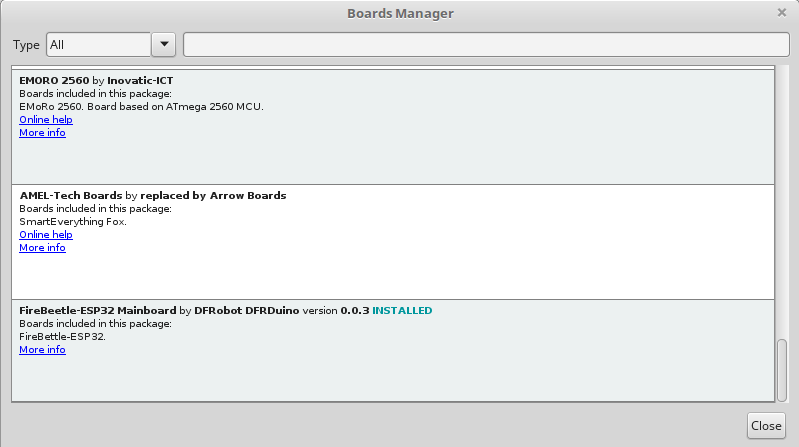Click 'replaced by Arrow Boards' author text

[x=213, y=196]
